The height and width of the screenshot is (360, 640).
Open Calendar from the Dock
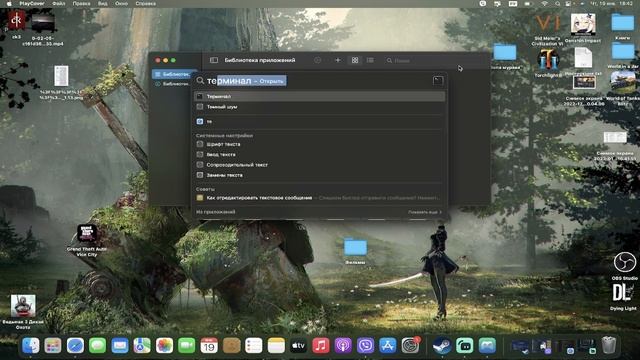209,346
